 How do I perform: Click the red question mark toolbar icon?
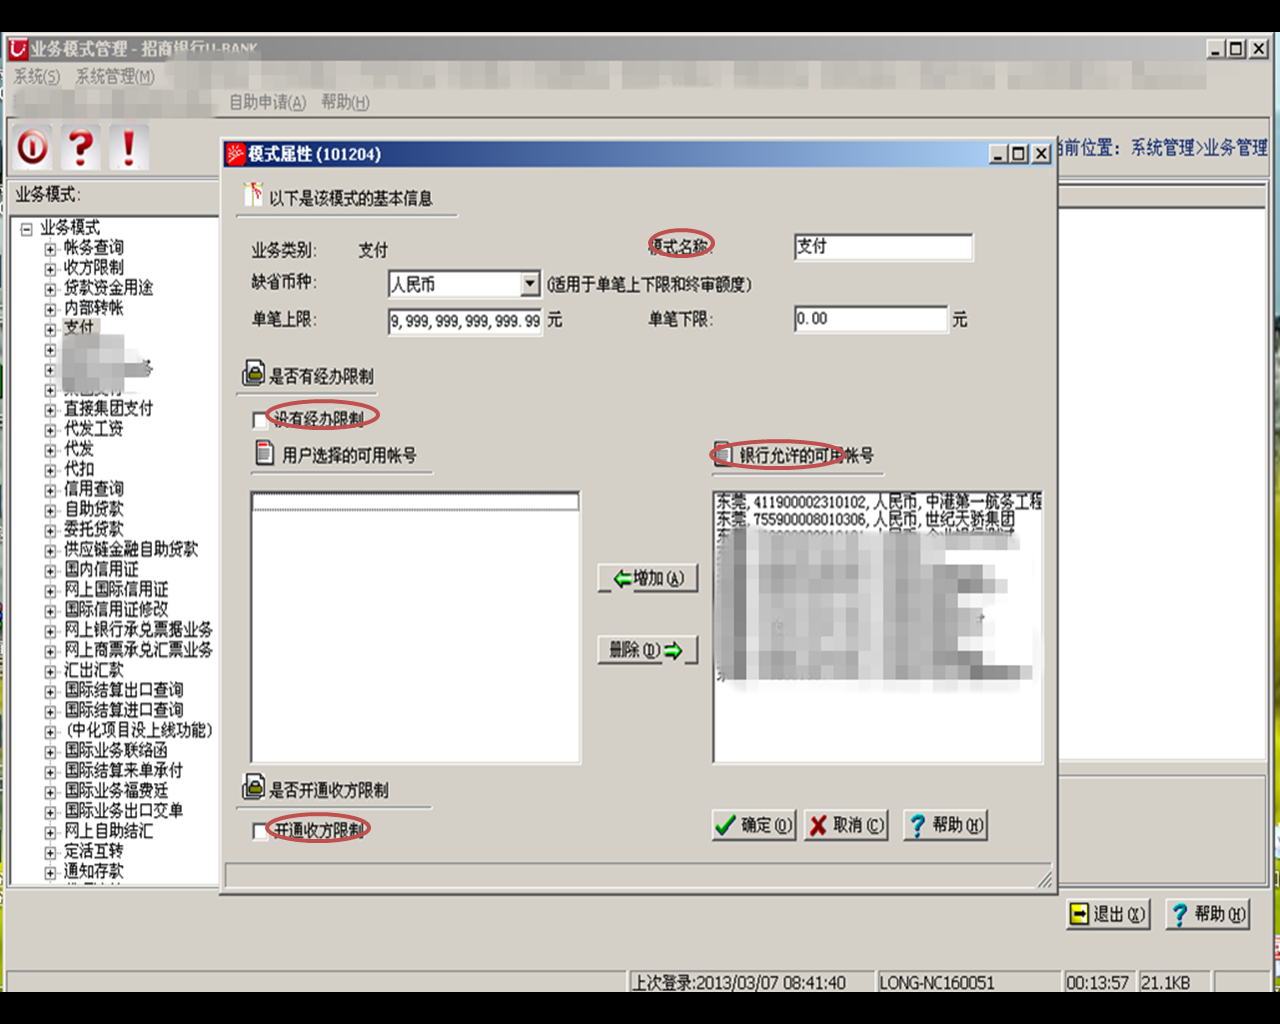[x=81, y=148]
